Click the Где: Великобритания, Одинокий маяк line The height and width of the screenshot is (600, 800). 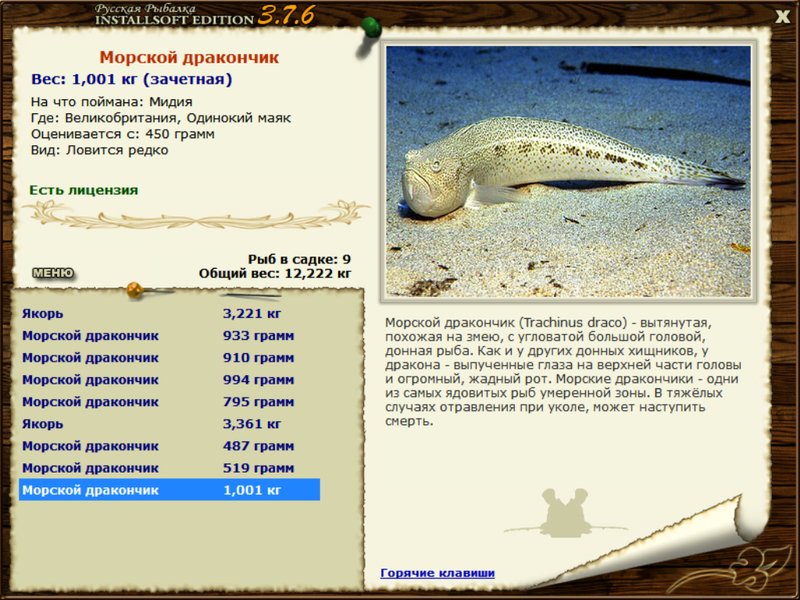tap(161, 118)
